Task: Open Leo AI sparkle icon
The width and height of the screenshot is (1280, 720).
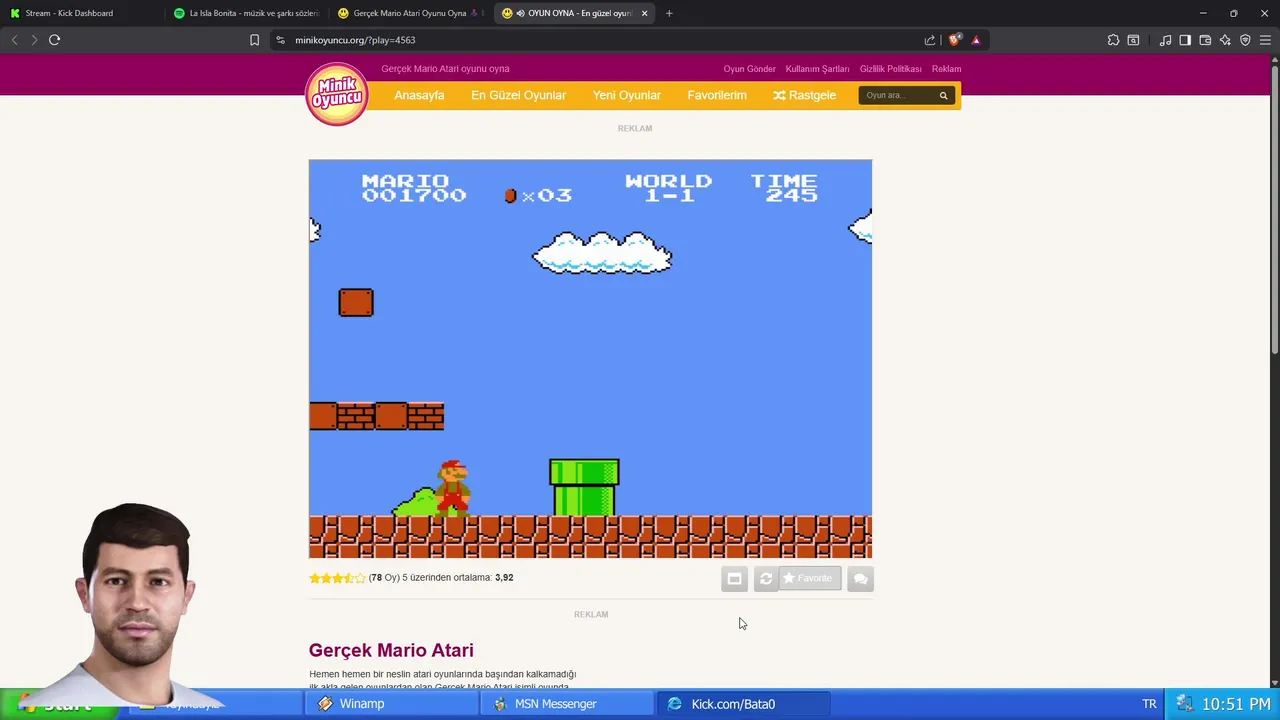Action: [x=1225, y=40]
